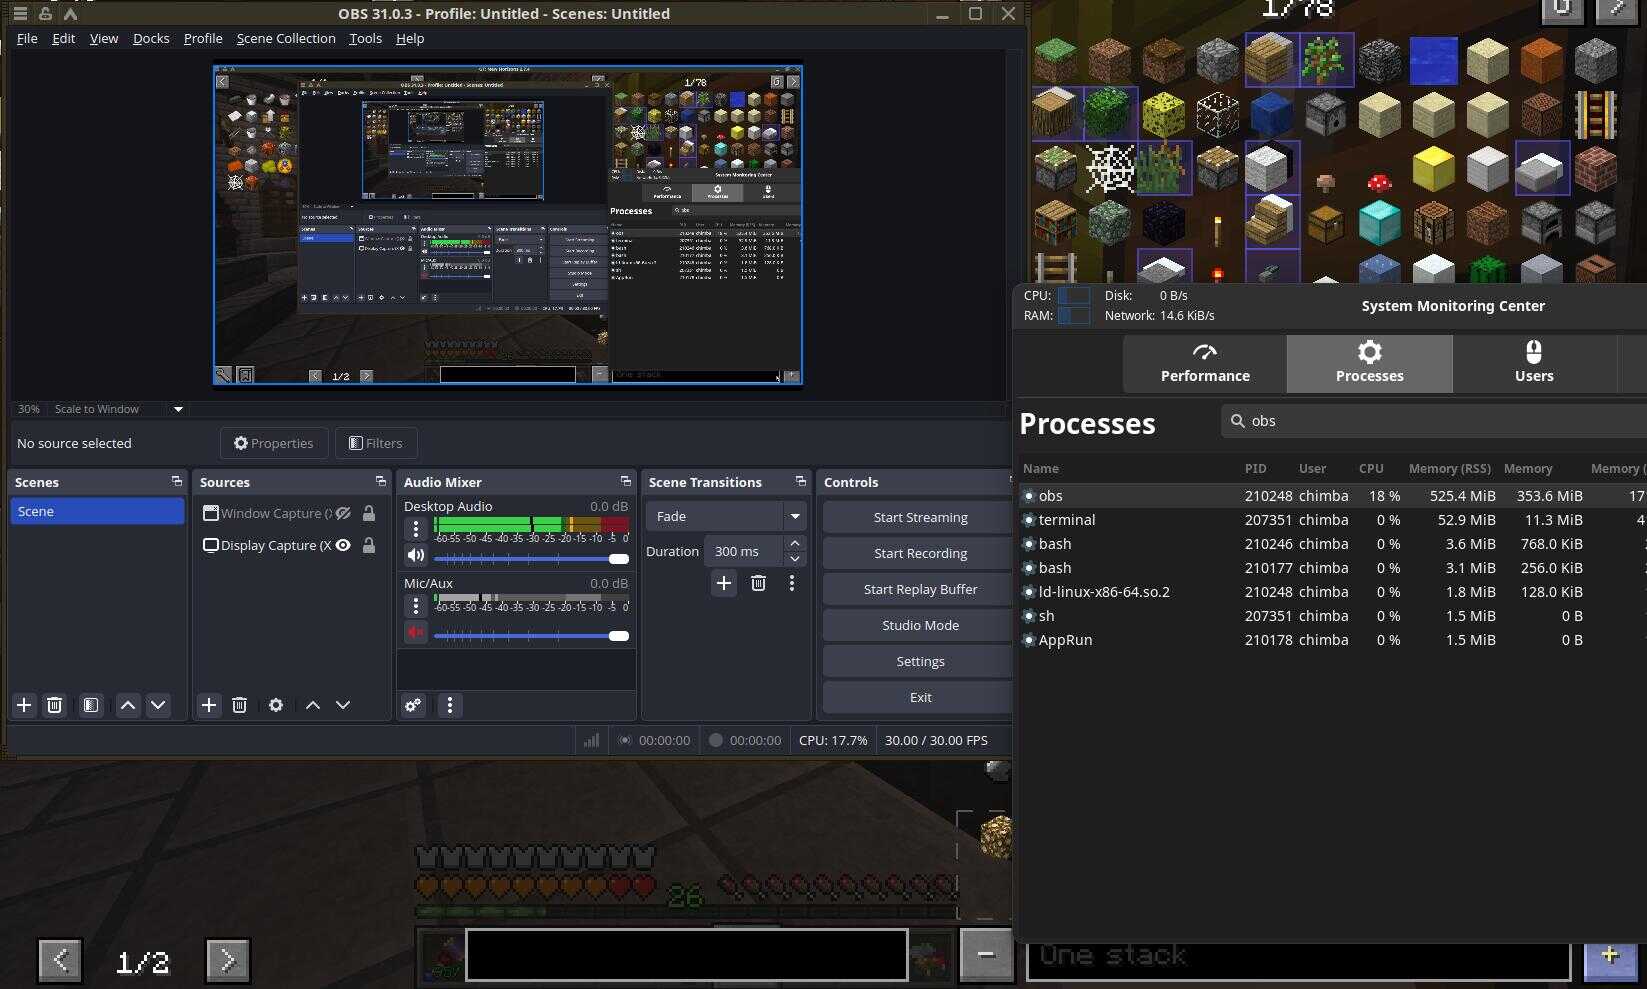Open the Scene Collection menu

(286, 38)
